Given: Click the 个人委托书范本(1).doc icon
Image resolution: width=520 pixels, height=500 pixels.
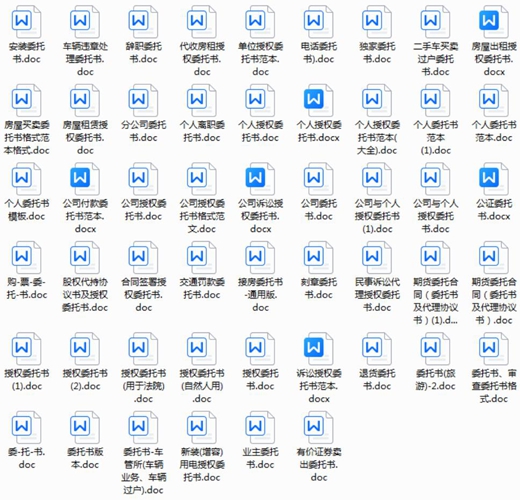Looking at the screenshot, I should coord(435,100).
